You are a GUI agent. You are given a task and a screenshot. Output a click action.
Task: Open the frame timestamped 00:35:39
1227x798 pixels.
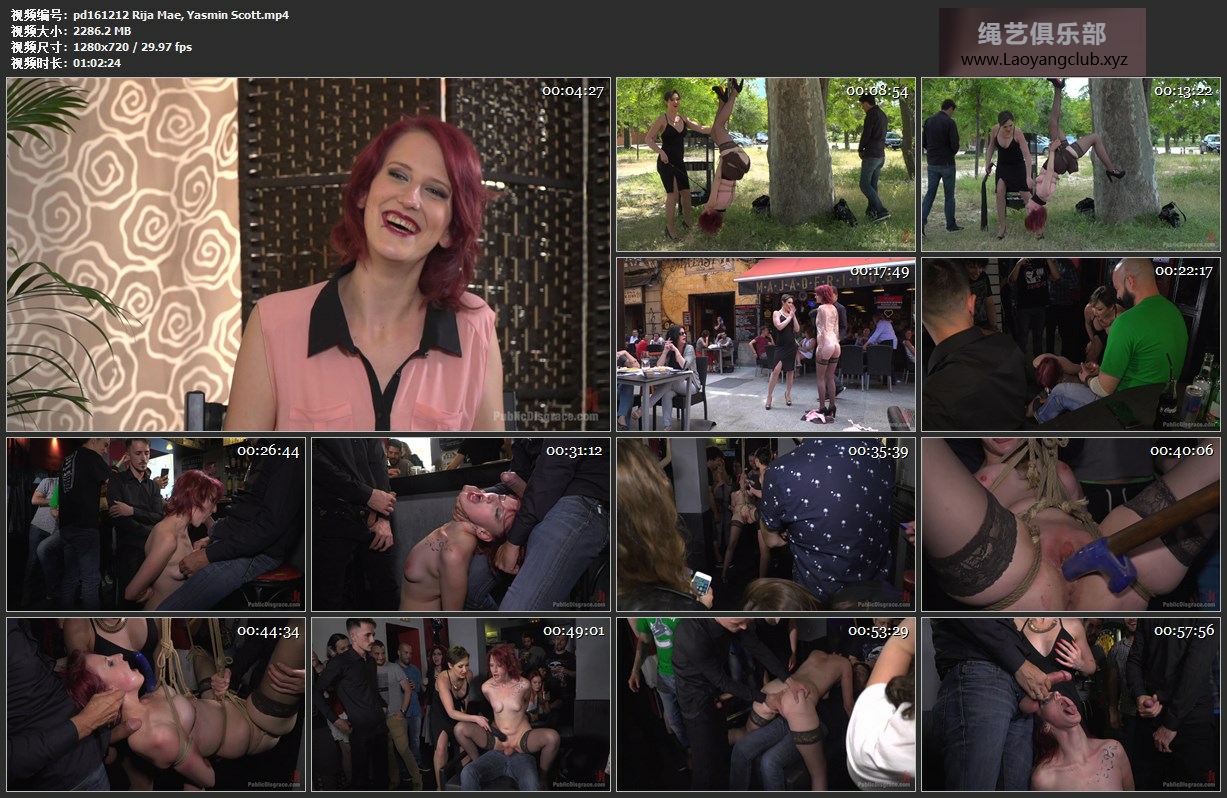766,524
